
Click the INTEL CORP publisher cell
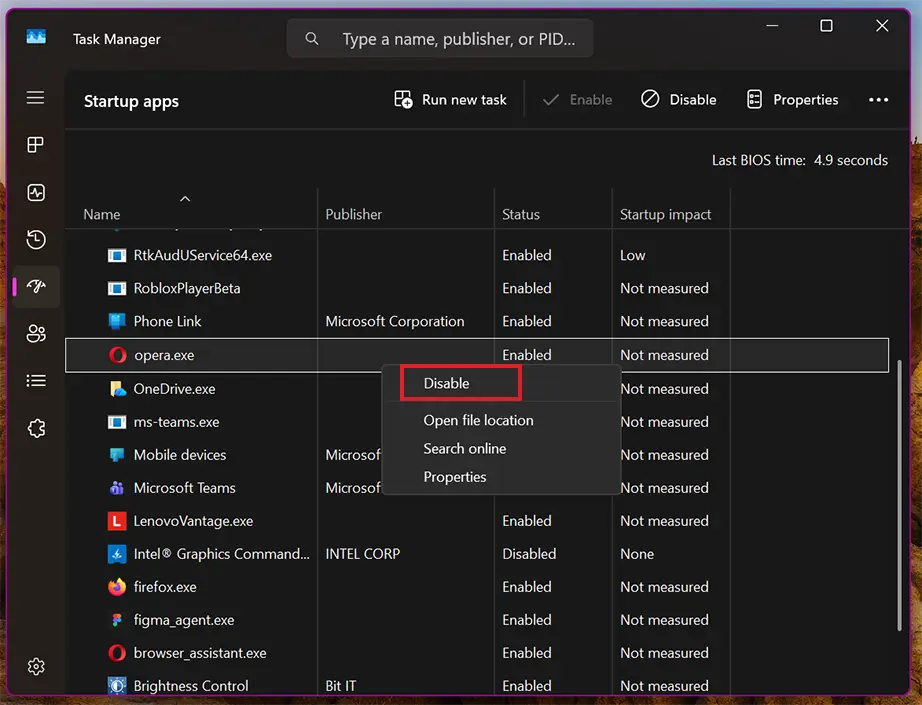[362, 554]
